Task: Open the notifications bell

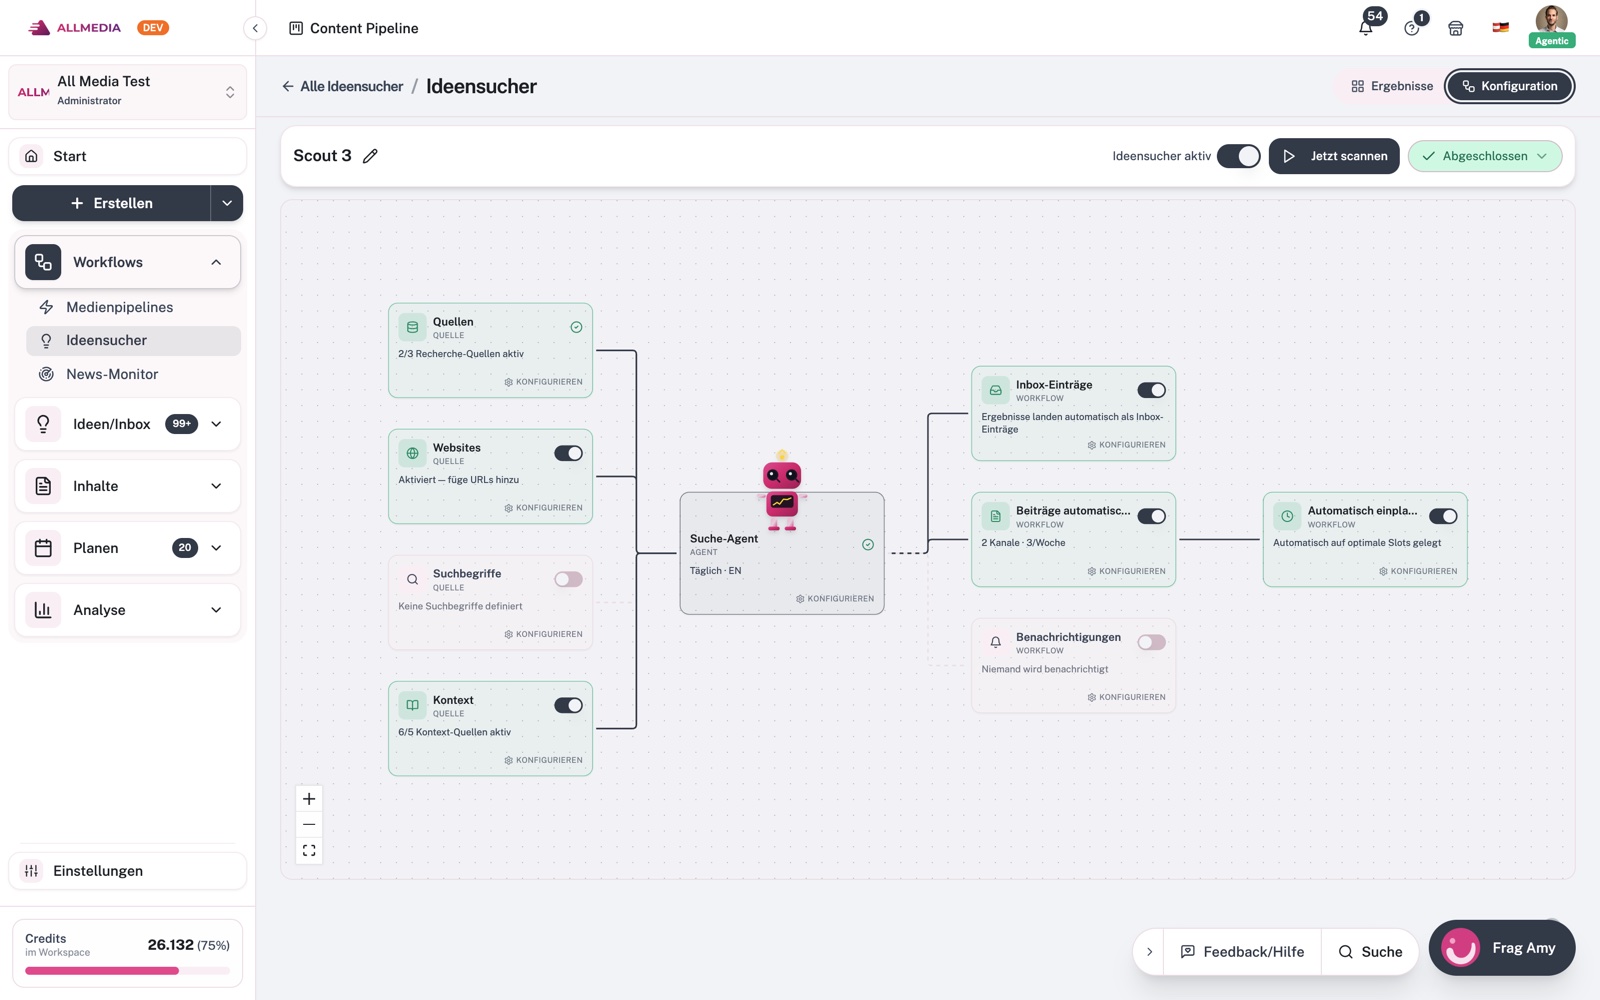Action: pos(1366,27)
